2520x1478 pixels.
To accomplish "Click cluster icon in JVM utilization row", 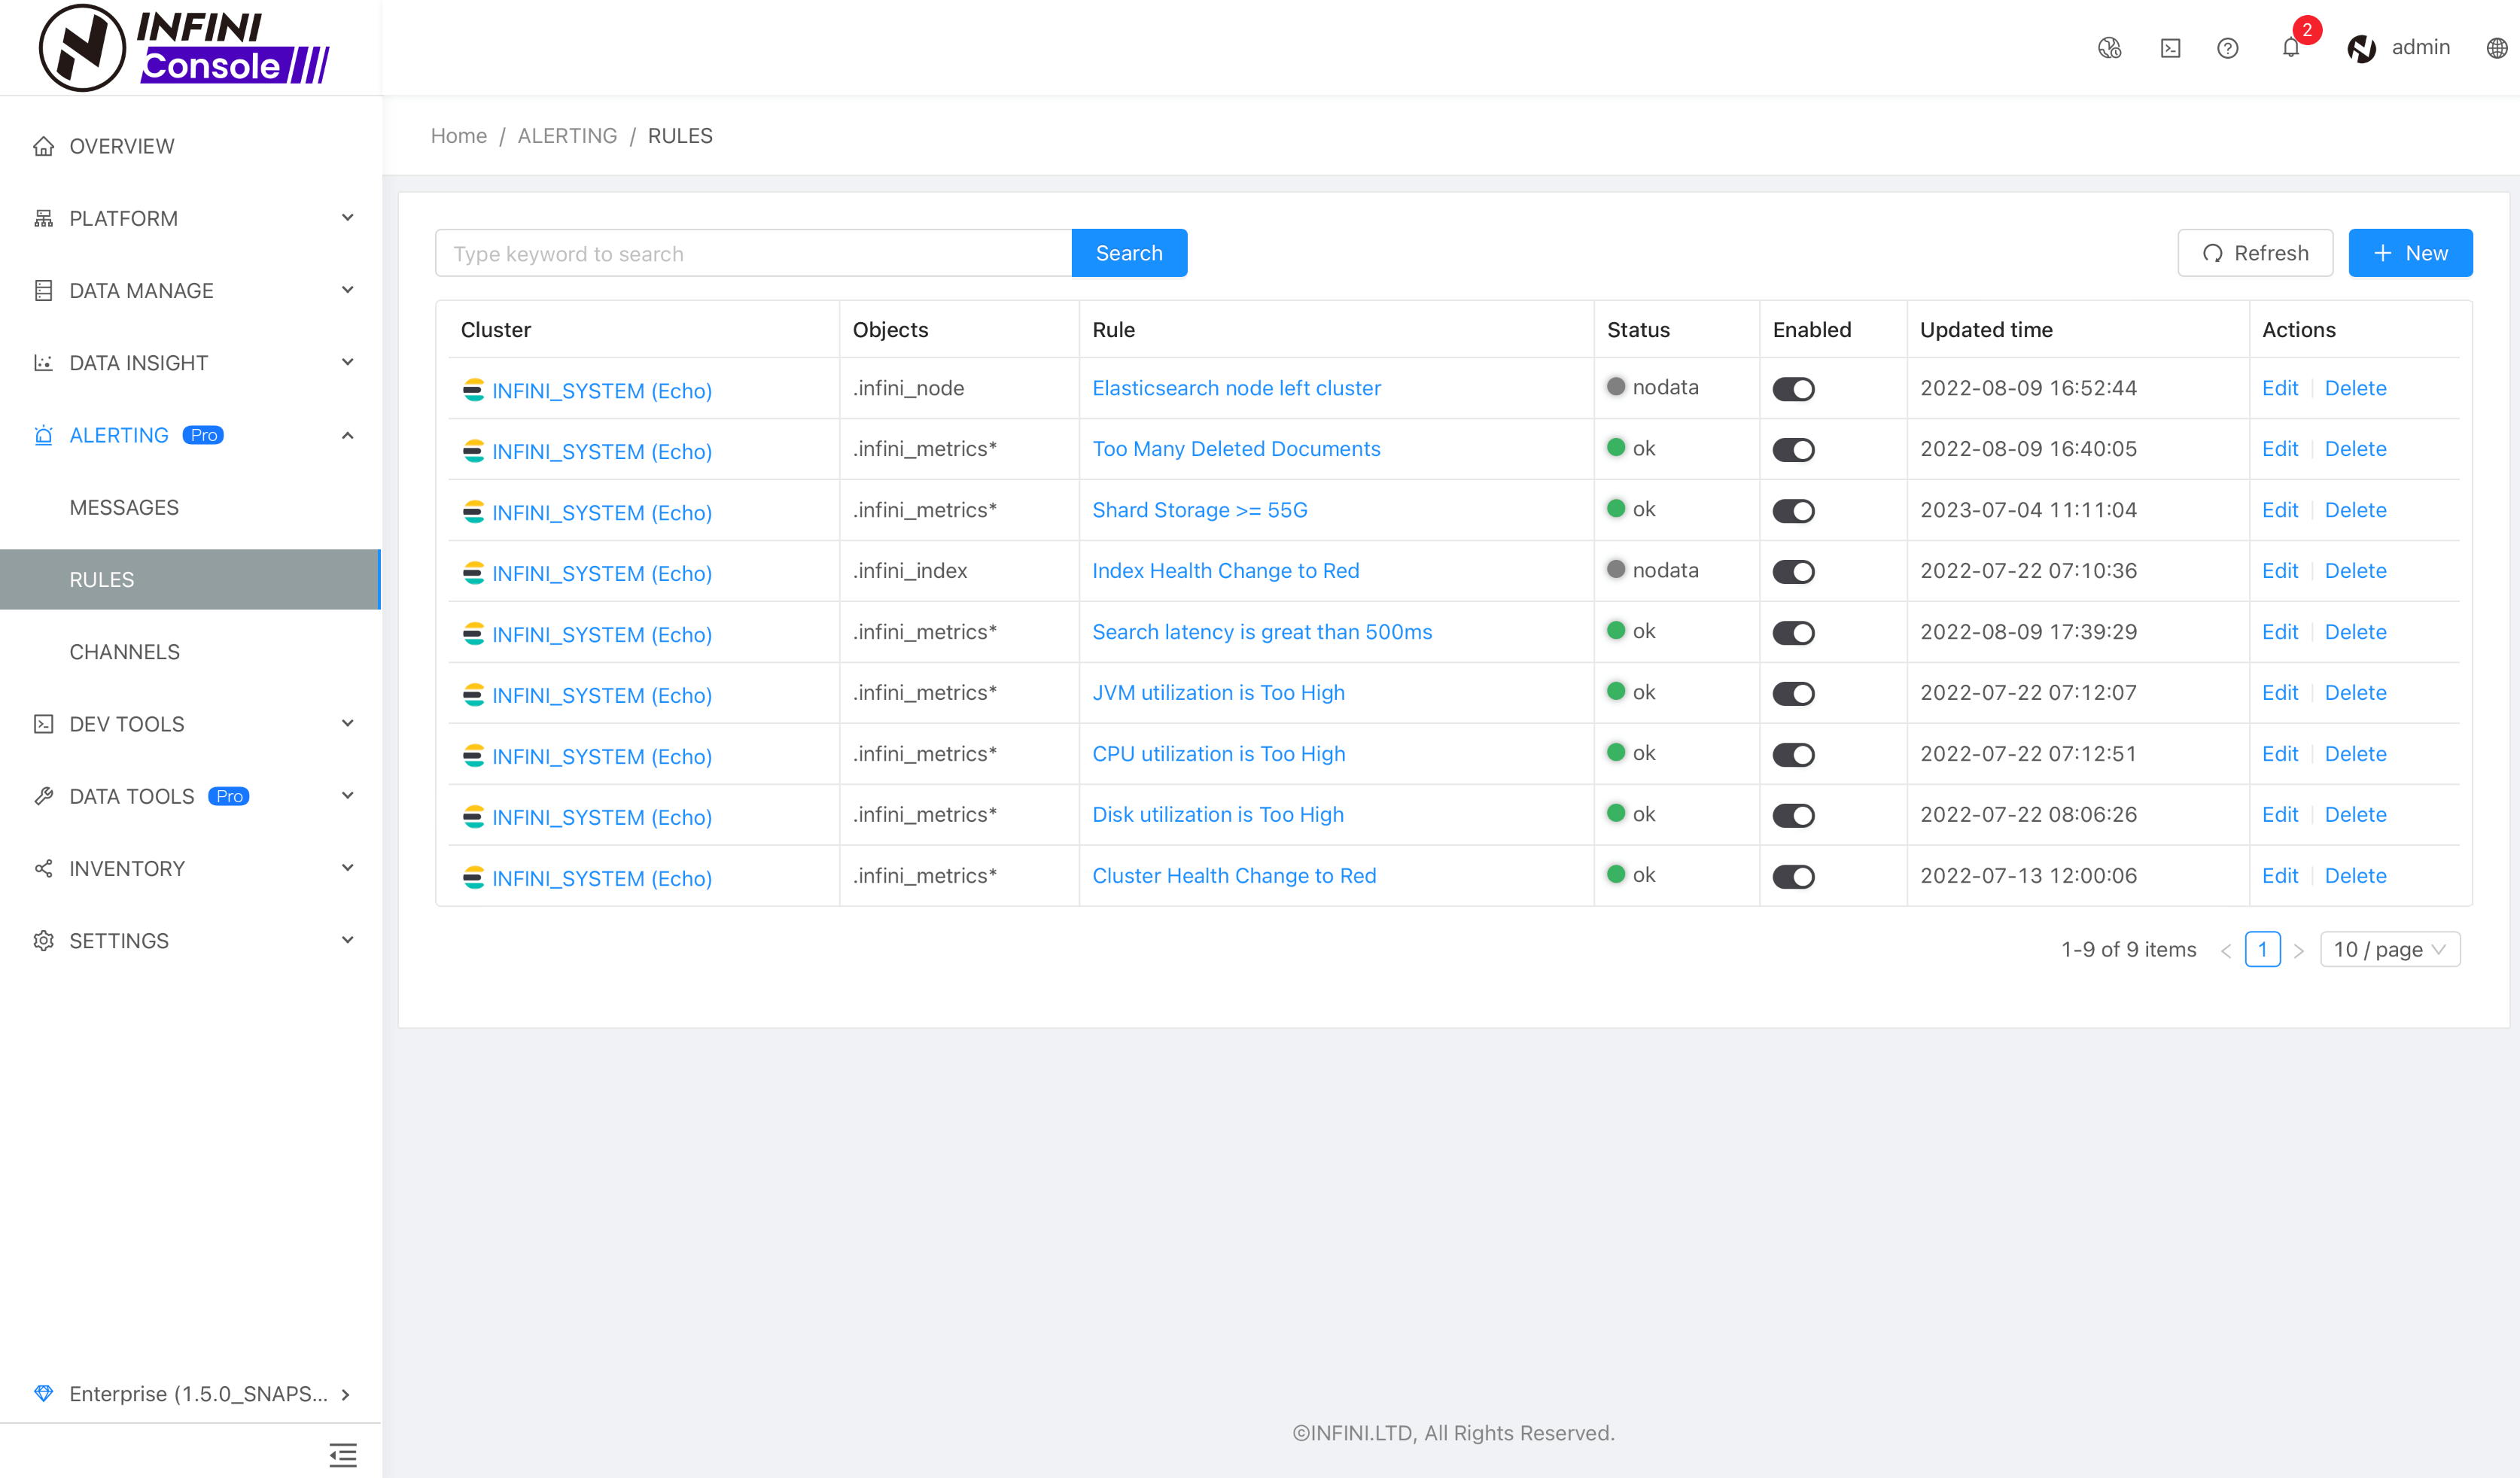I will 473,694.
